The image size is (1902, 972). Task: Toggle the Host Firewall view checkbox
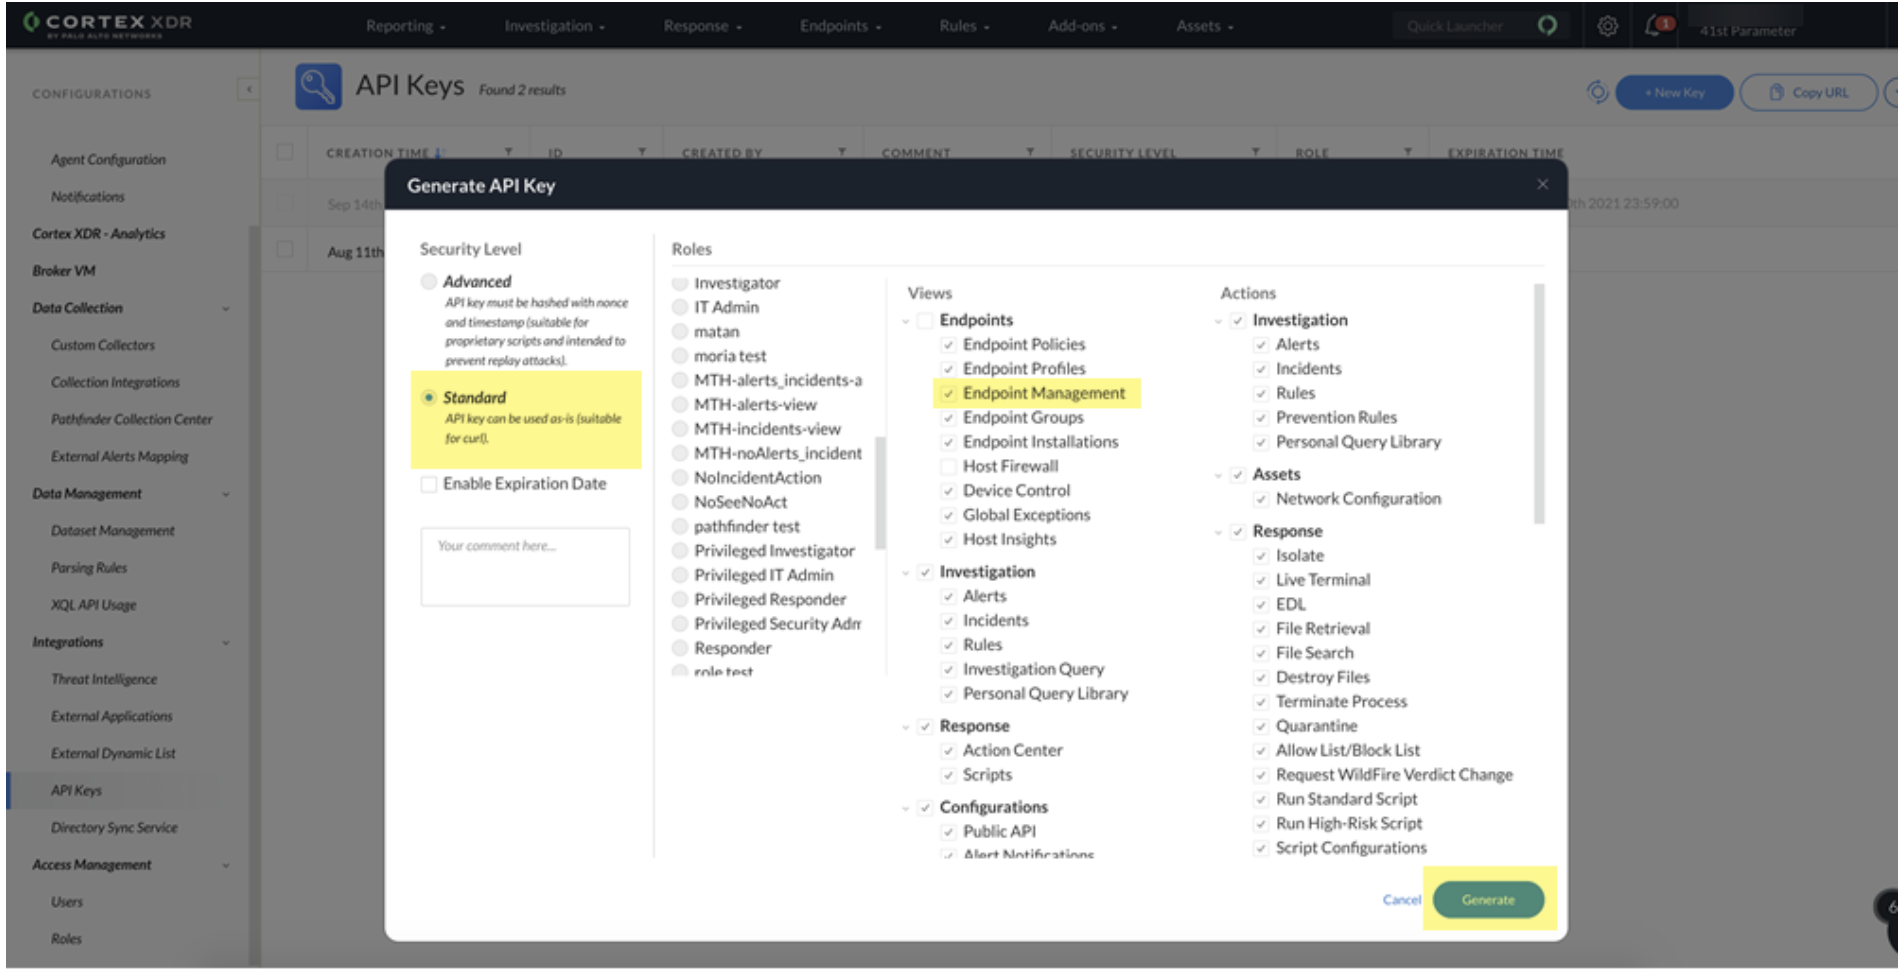(948, 467)
